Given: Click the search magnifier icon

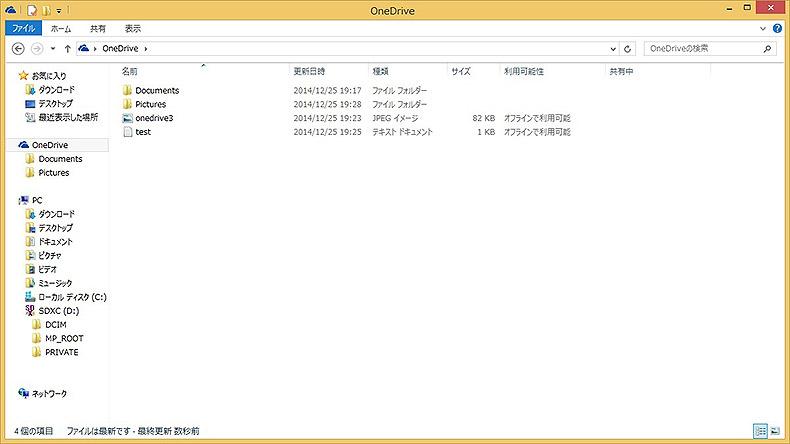Looking at the screenshot, I should [767, 48].
